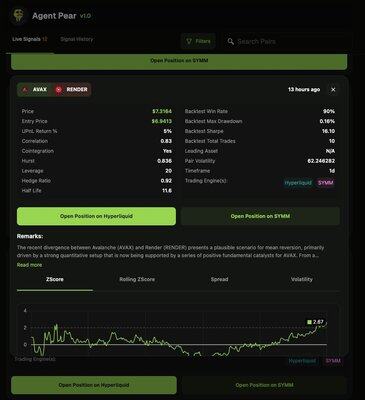The height and width of the screenshot is (400, 365).
Task: Click the Filters funnel icon
Action: tap(189, 41)
